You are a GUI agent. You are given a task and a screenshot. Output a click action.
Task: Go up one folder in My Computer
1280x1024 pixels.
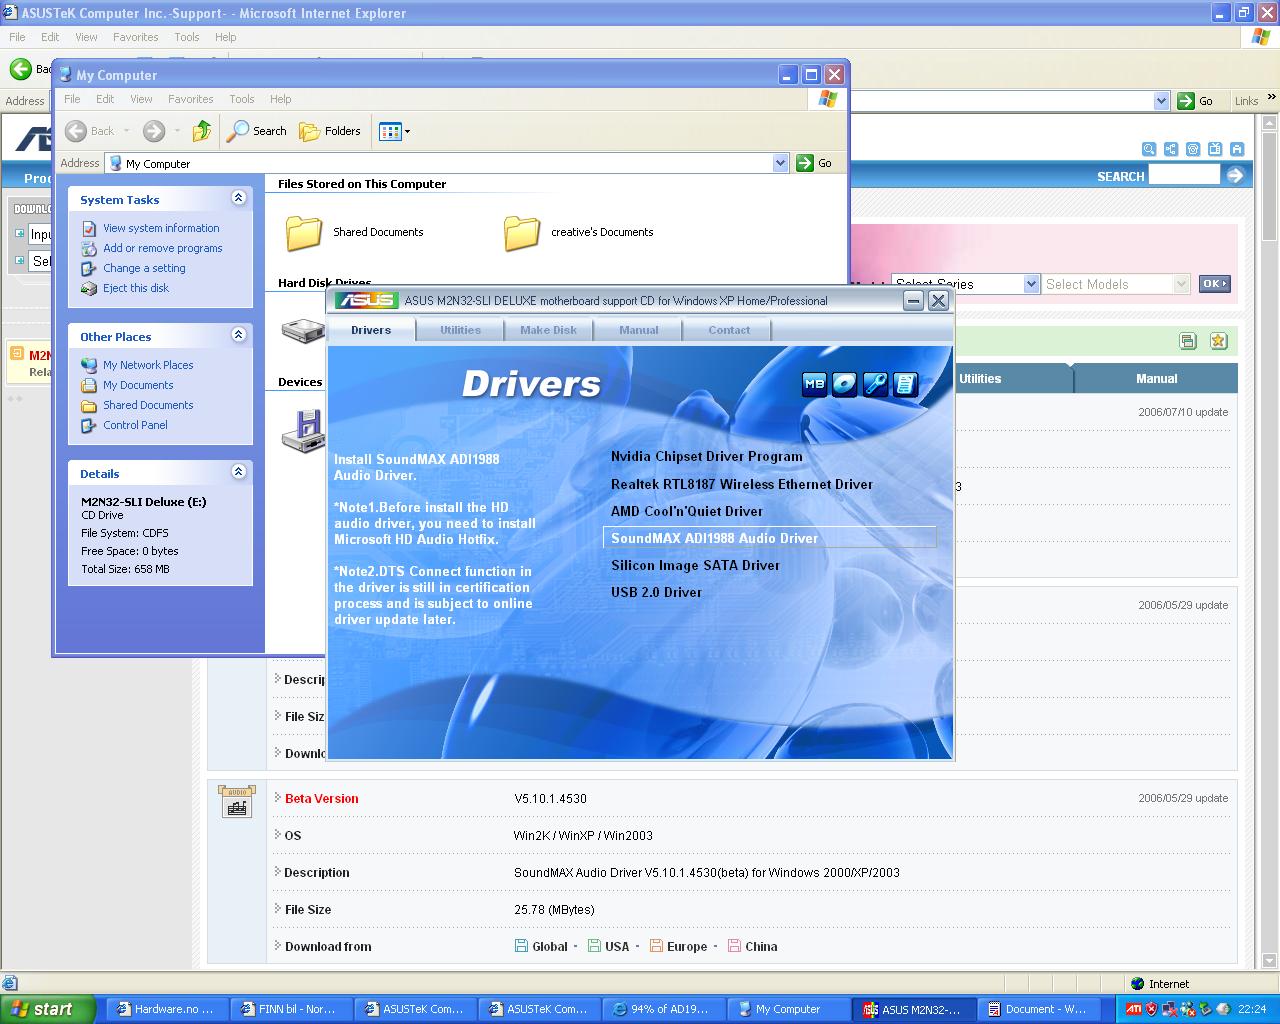click(202, 131)
